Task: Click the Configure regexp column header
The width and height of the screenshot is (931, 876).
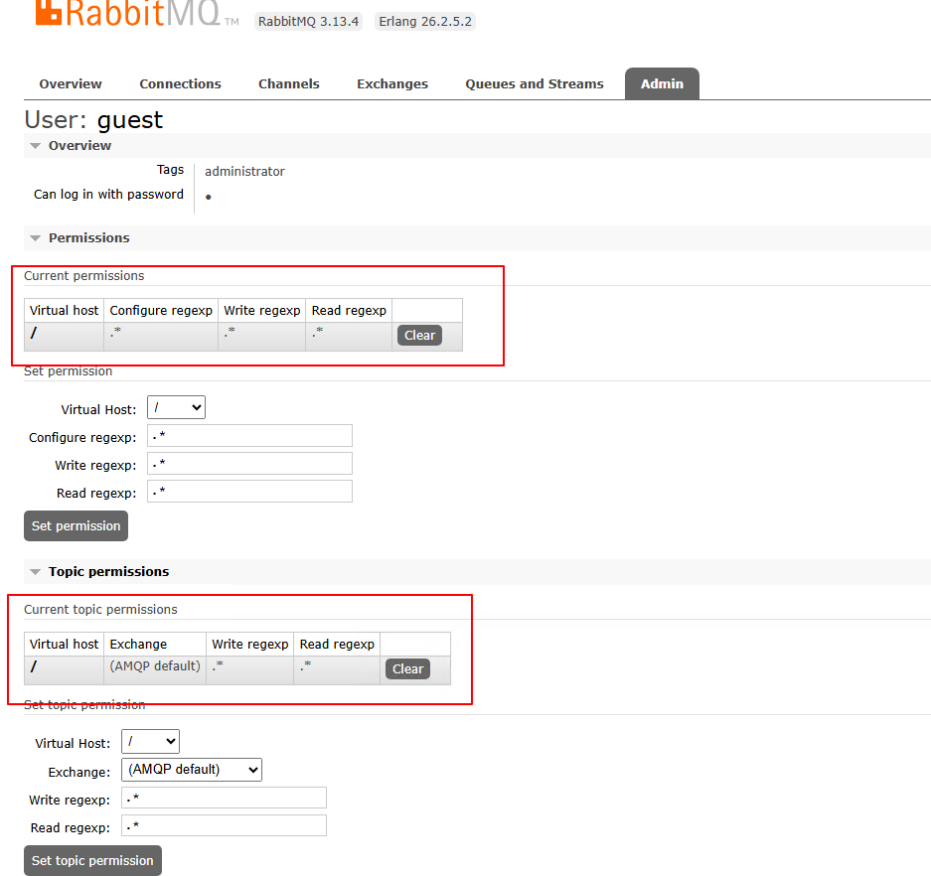Action: click(161, 311)
